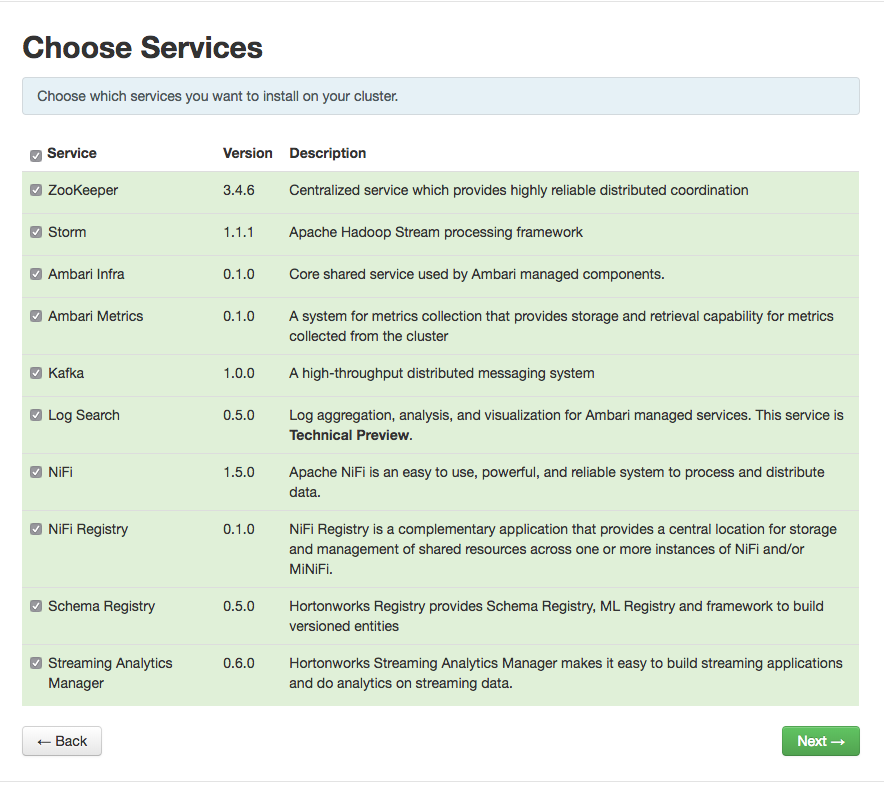Click the cluster services instruction banner

[x=440, y=96]
